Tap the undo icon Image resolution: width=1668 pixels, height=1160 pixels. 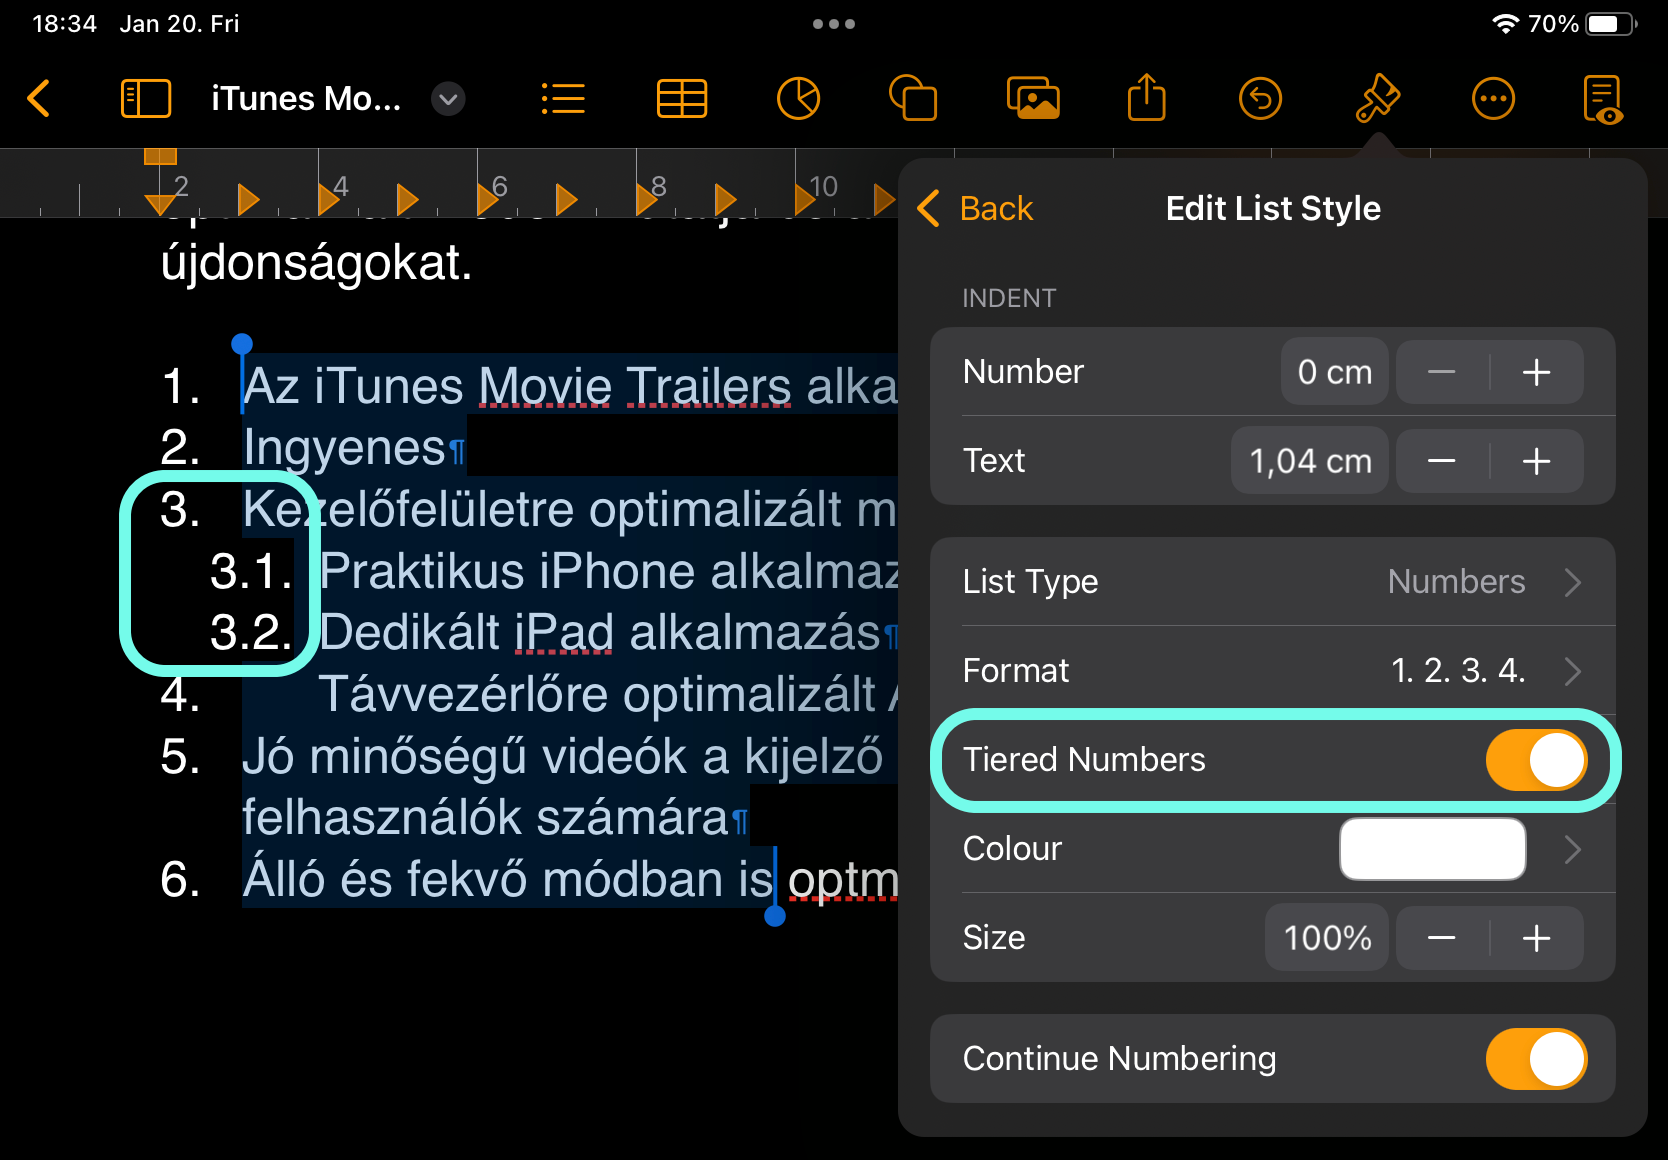1260,99
